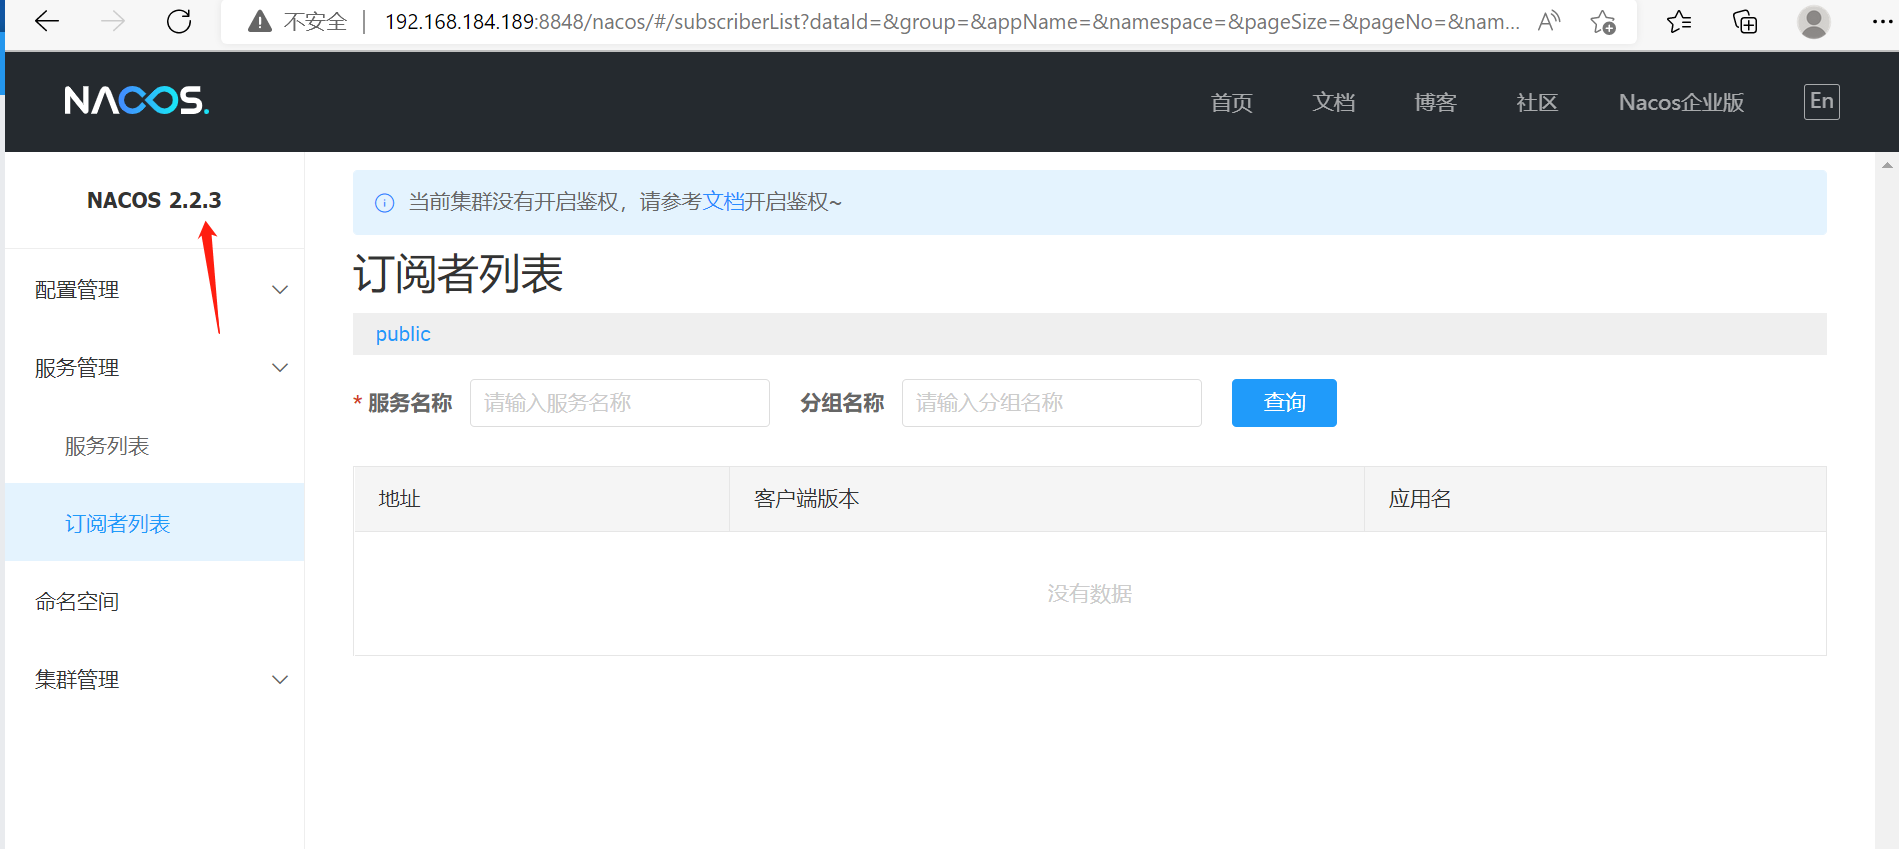Open the 博客 nav link

(1435, 102)
